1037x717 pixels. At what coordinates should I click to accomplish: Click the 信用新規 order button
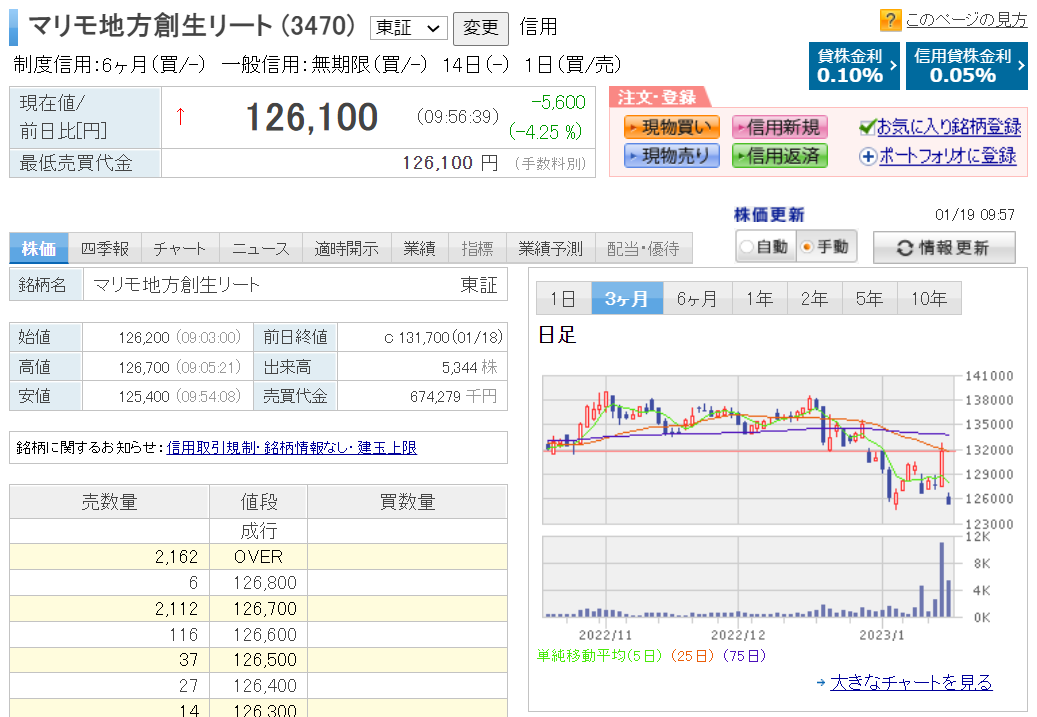(780, 127)
